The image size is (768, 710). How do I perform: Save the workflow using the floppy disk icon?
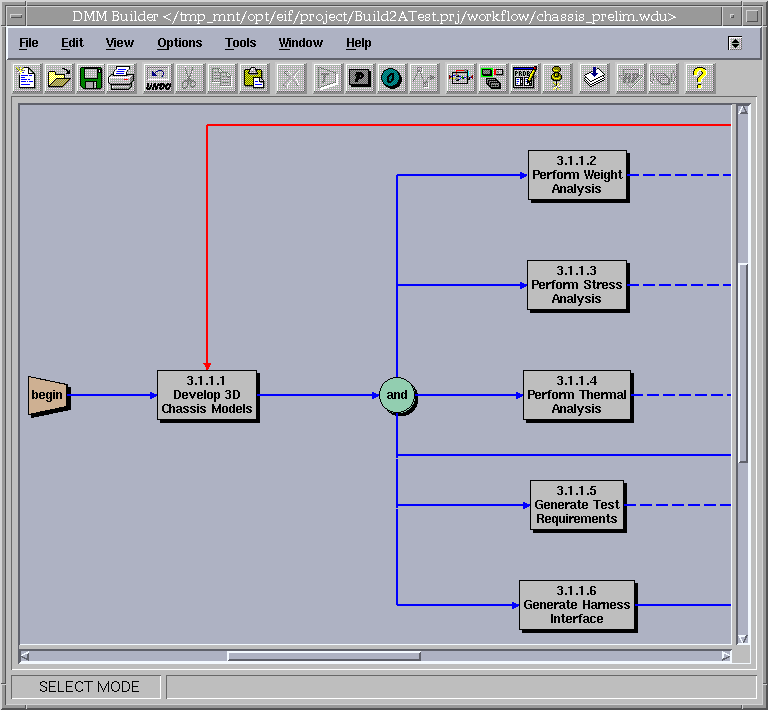click(x=91, y=78)
